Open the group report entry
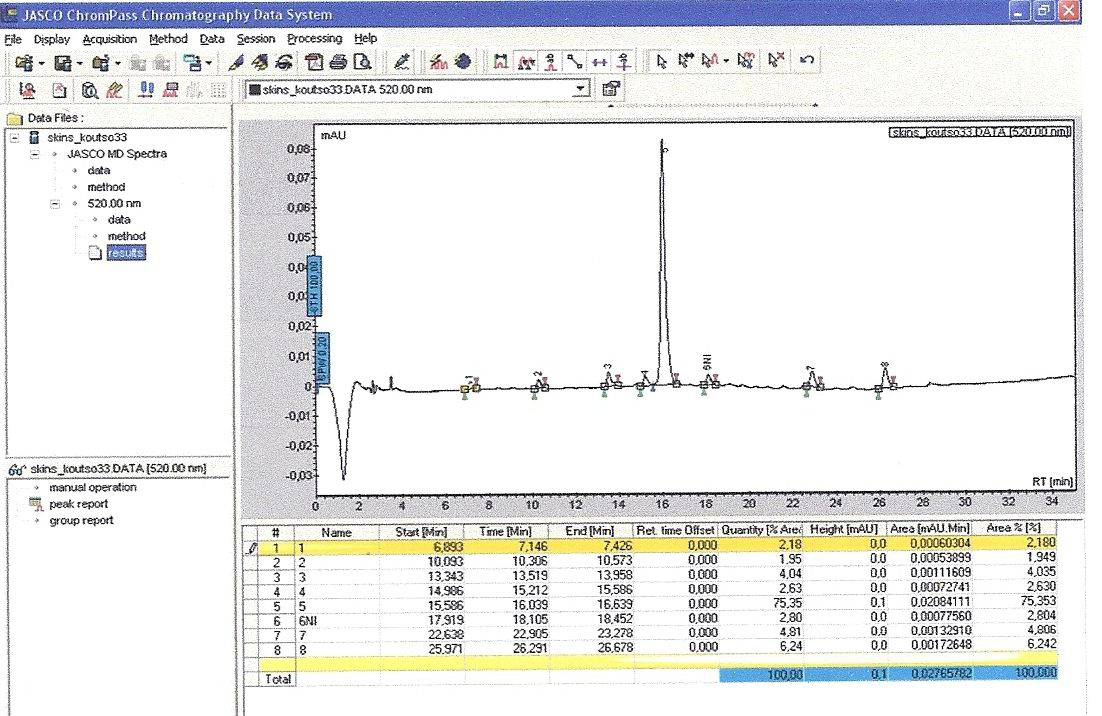Image resolution: width=1102 pixels, height=716 pixels. (x=81, y=521)
